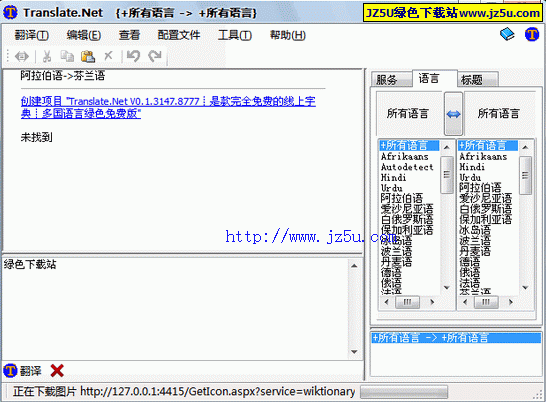Screen dimensions: 546x402
Task: Click the target list horizontal scroll-right arrow
Action: [511, 302]
